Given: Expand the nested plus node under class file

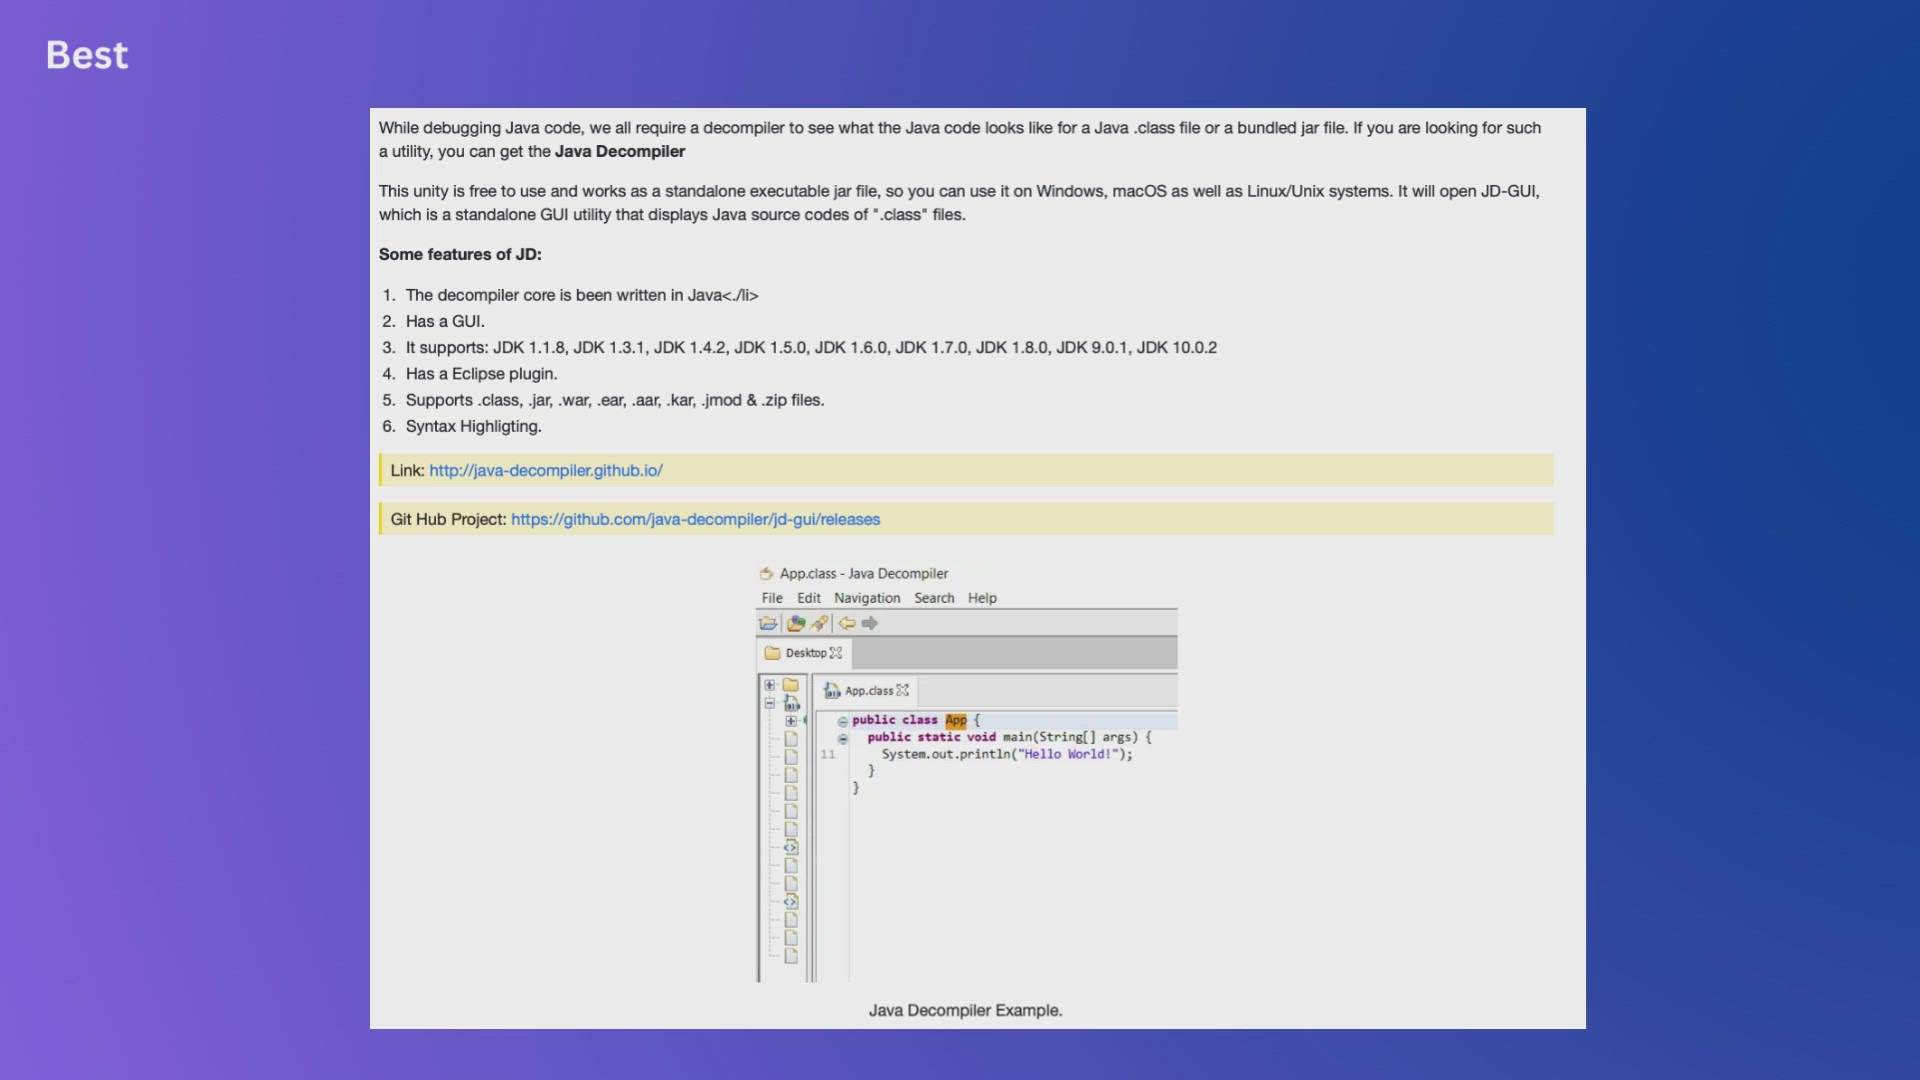Looking at the screenshot, I should (x=791, y=721).
